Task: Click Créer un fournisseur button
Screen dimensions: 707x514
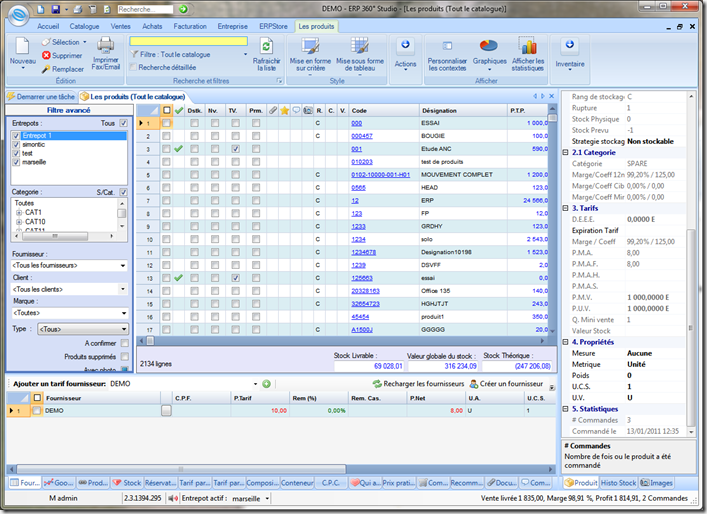Action: pyautogui.click(x=506, y=384)
